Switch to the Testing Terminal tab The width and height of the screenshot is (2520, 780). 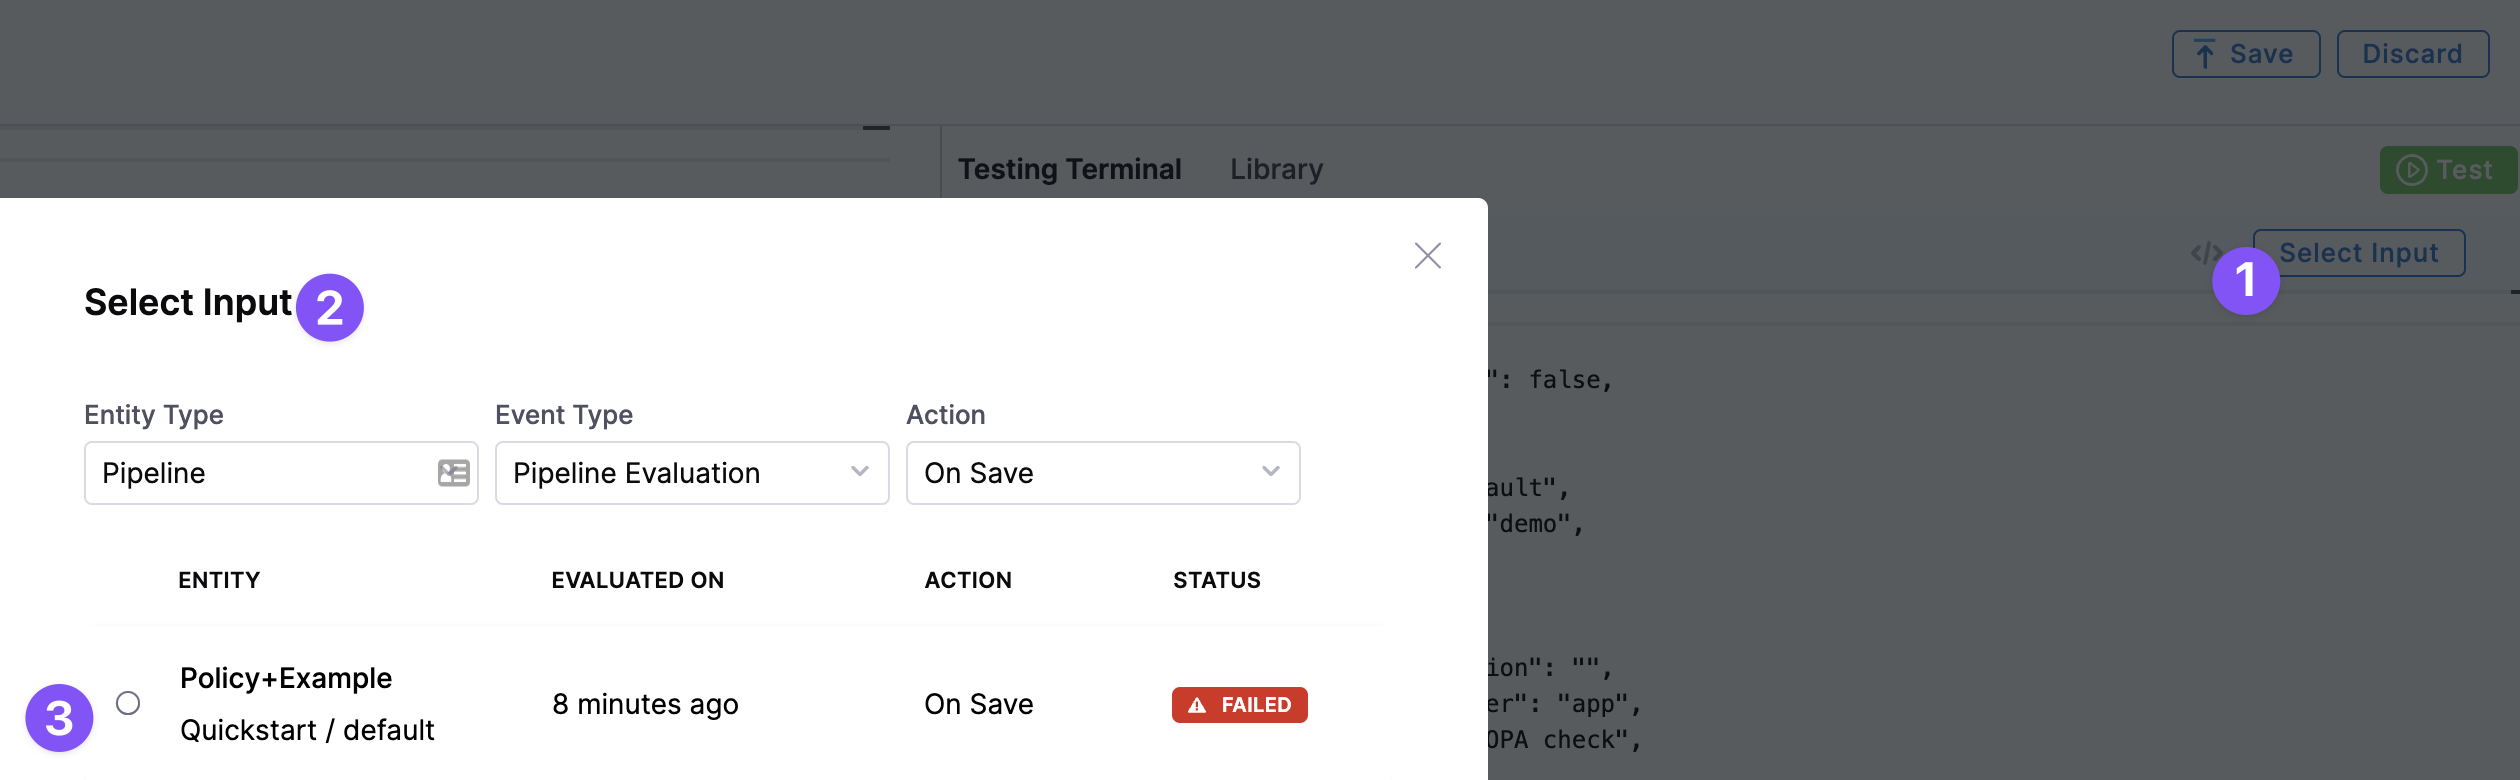tap(1069, 169)
